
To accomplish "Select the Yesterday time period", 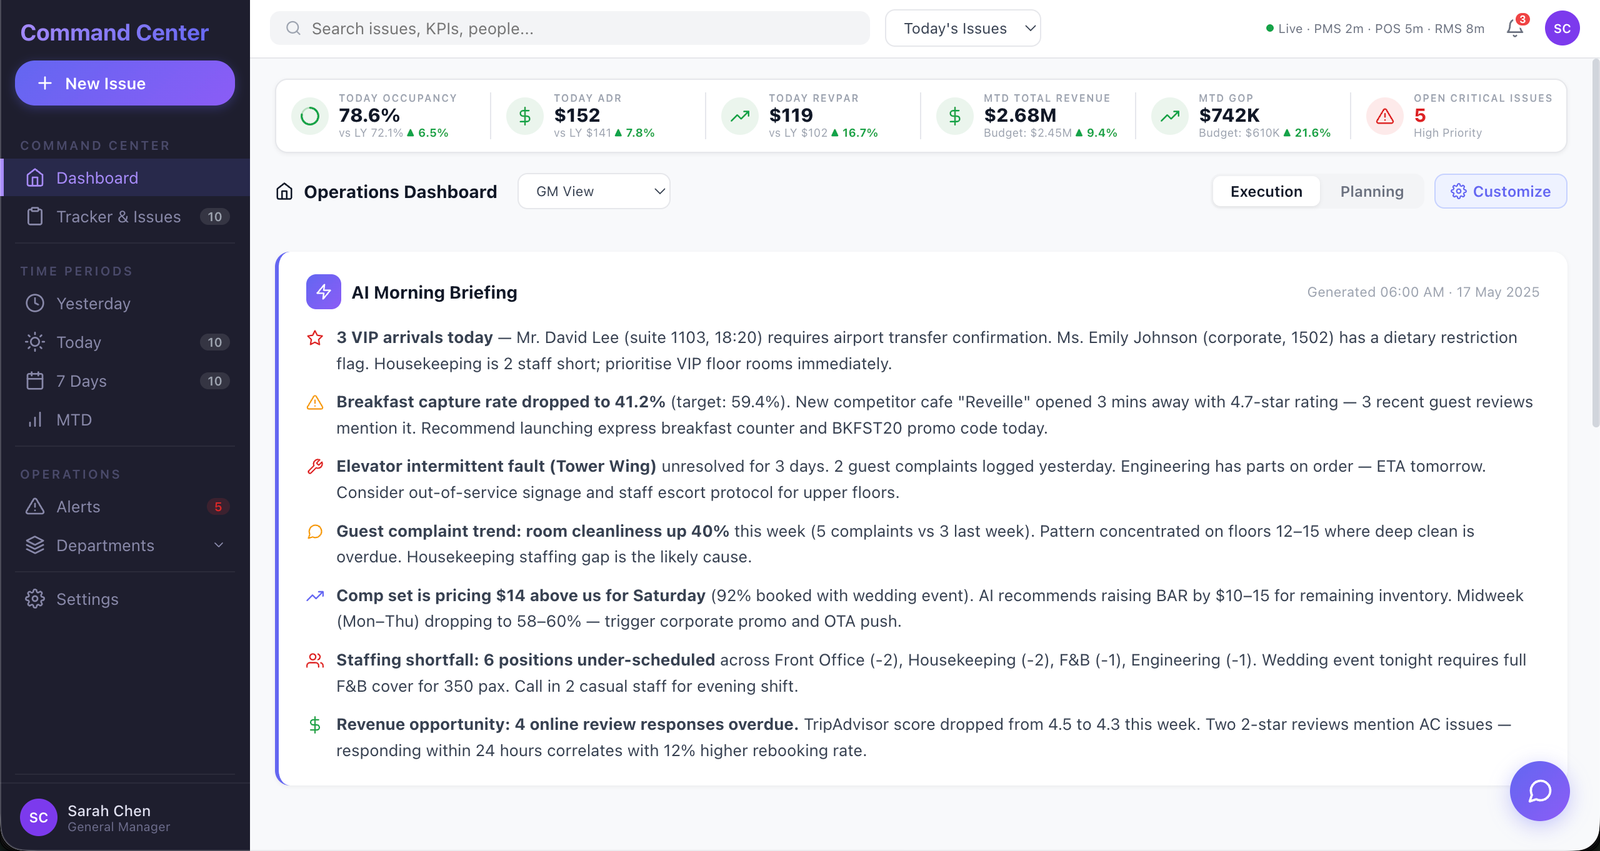I will 125,303.
